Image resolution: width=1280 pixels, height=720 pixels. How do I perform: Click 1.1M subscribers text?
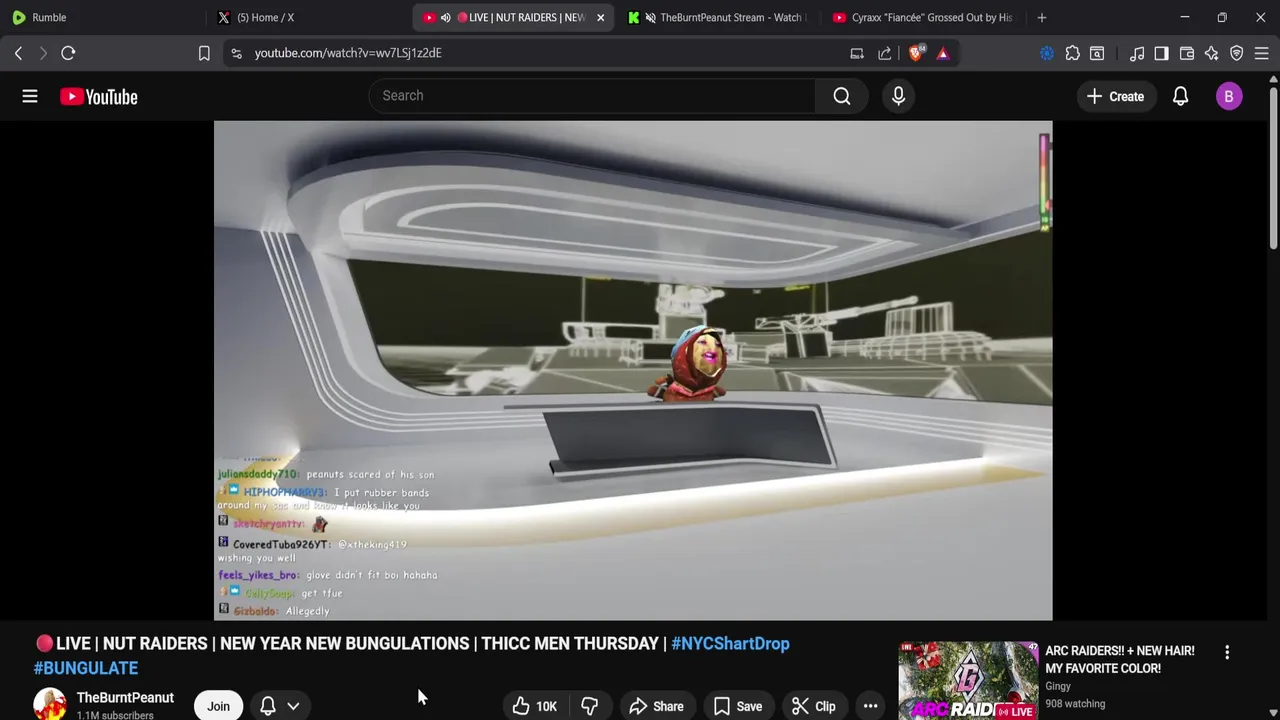[115, 715]
